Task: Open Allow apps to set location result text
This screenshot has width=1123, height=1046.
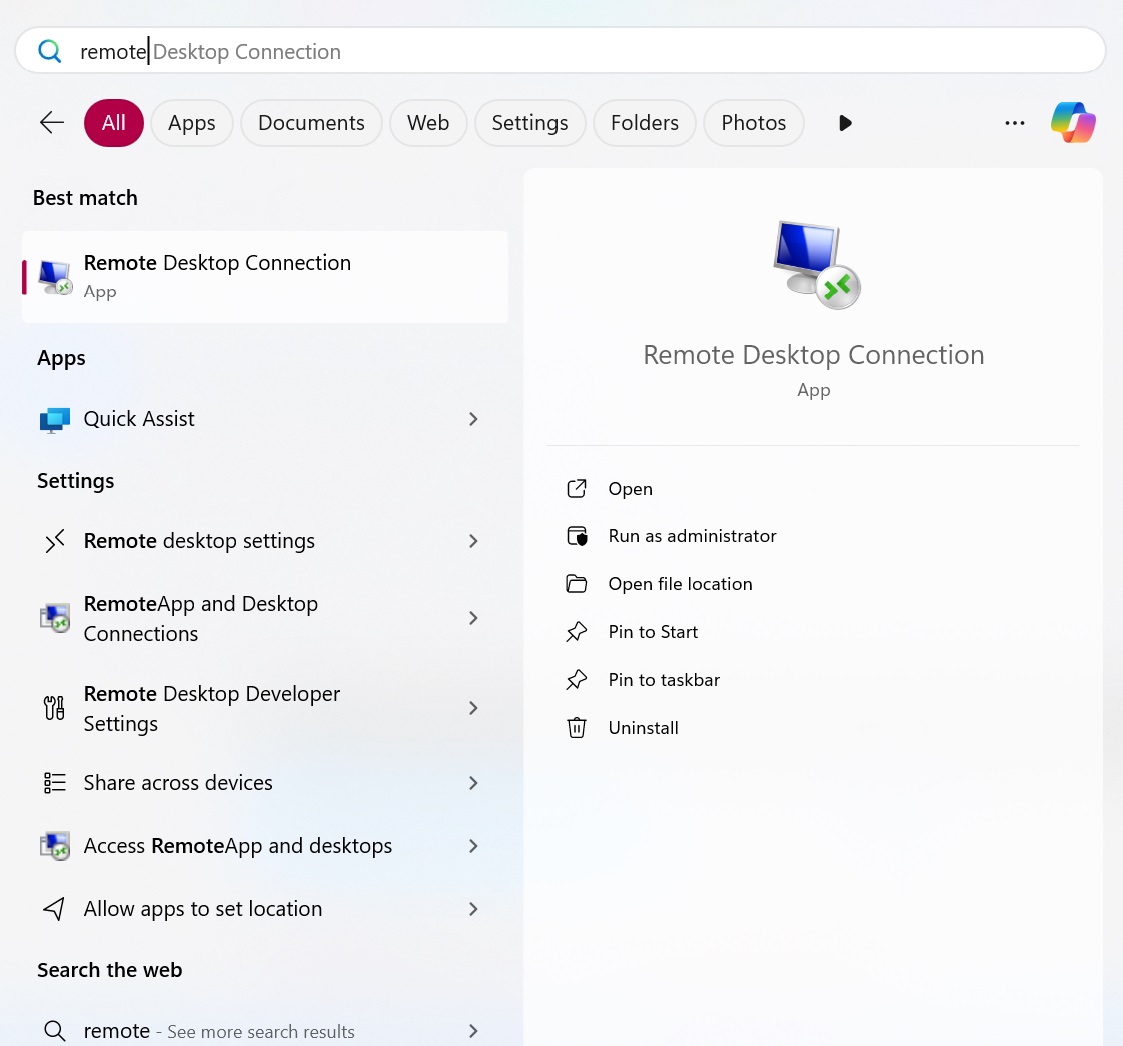Action: [x=203, y=909]
